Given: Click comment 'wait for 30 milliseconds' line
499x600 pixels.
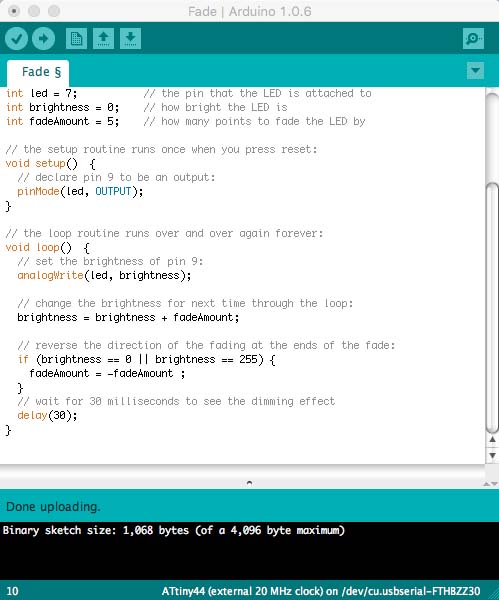Looking at the screenshot, I should [176, 401].
